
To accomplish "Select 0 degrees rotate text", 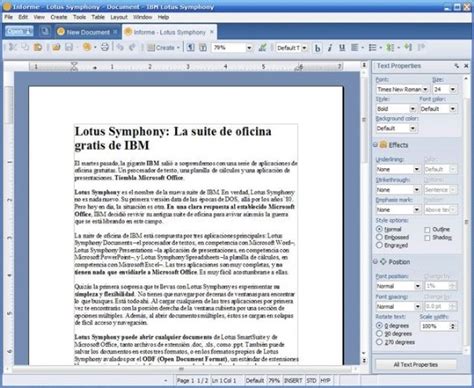I will [379, 325].
